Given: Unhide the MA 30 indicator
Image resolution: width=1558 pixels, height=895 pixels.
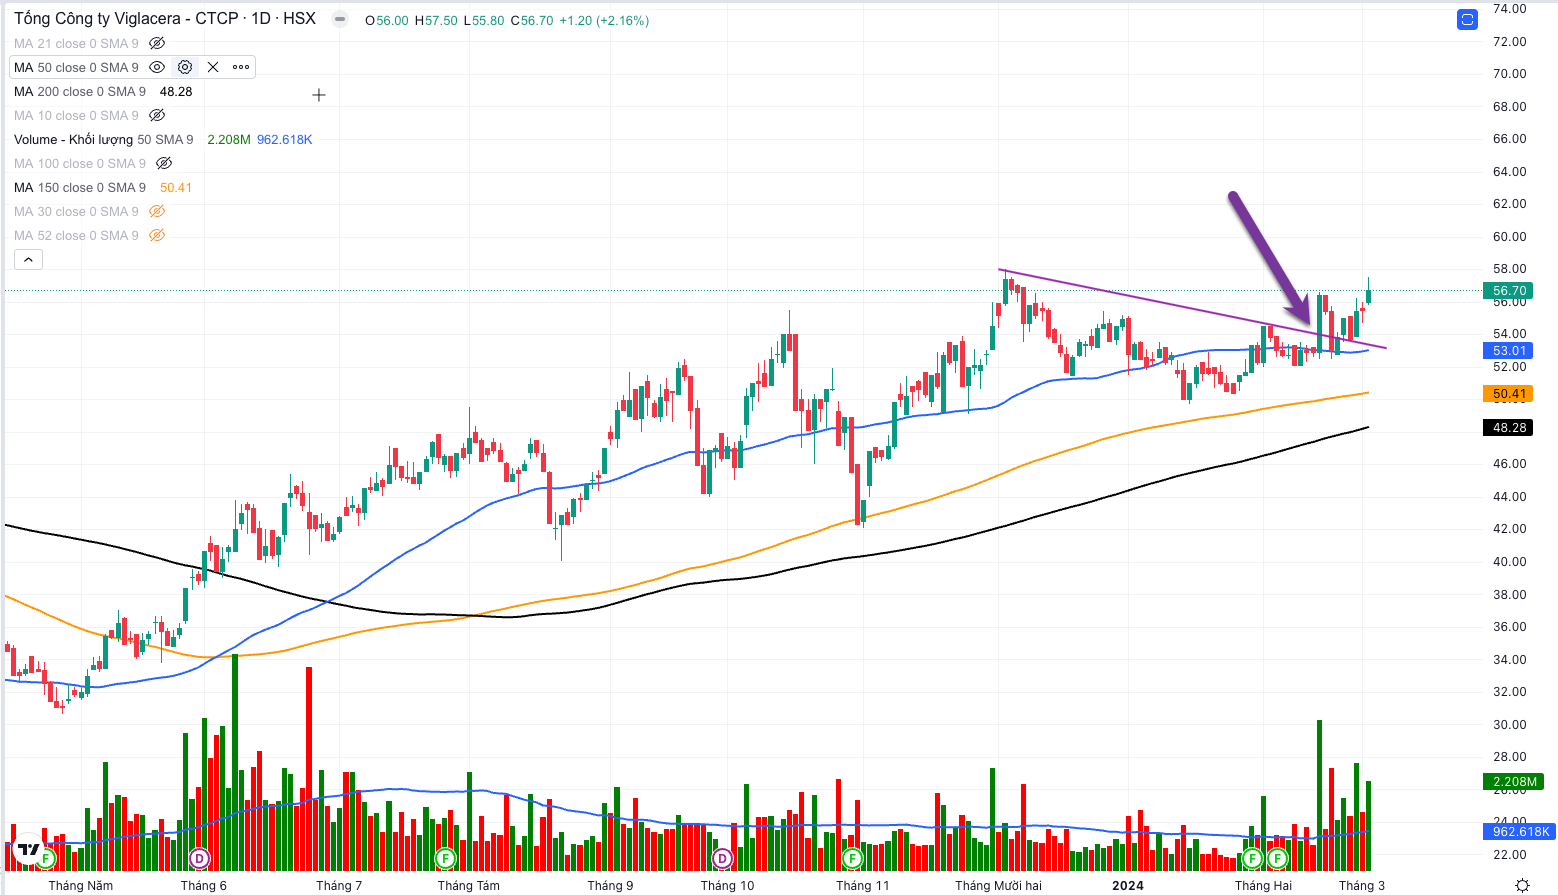Looking at the screenshot, I should point(157,211).
